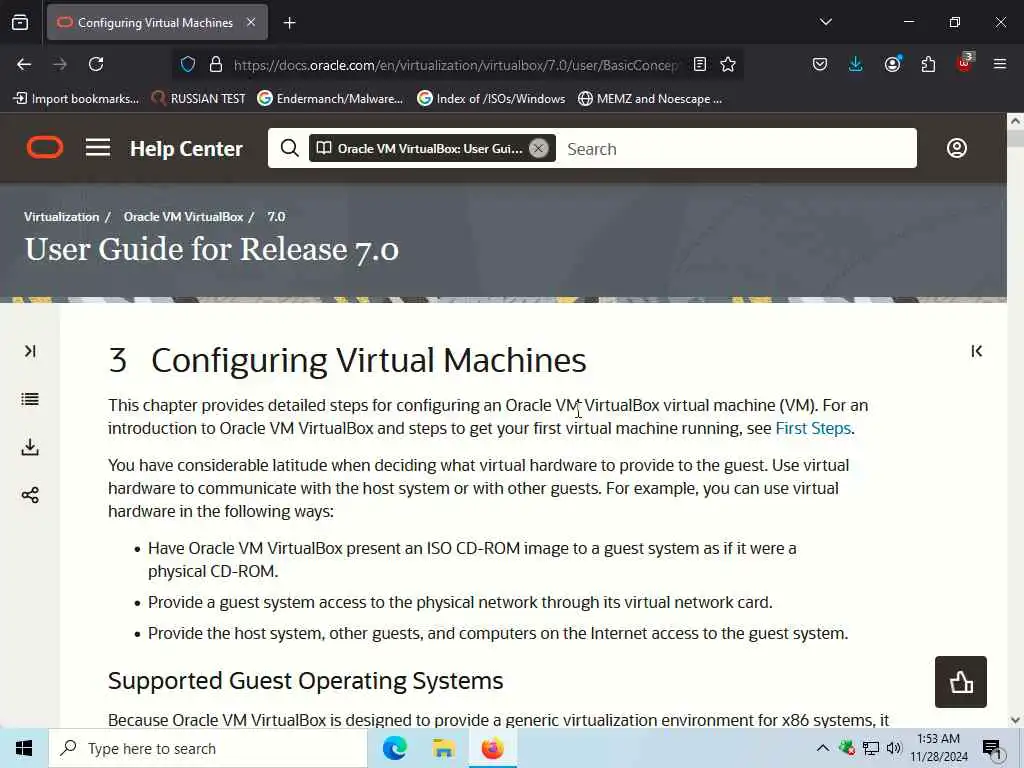The image size is (1024, 768).
Task: Bookmark this page with star
Action: coord(728,64)
